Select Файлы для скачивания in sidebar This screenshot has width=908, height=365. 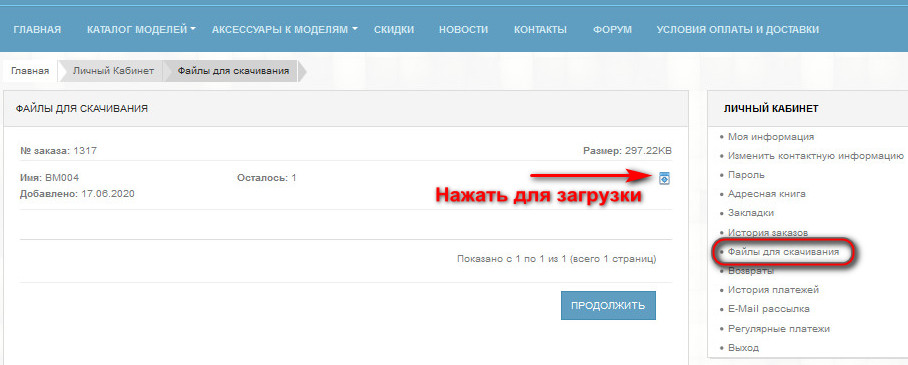(x=783, y=253)
